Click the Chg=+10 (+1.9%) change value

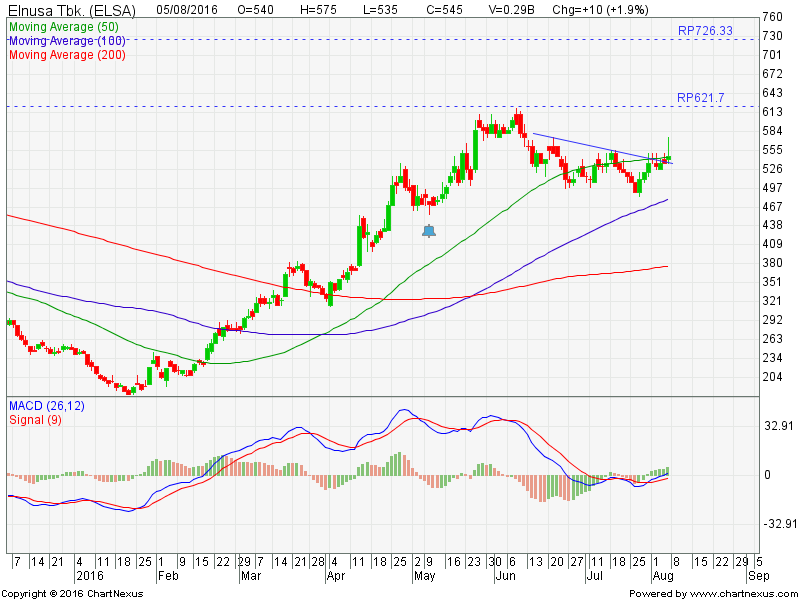[x=601, y=10]
